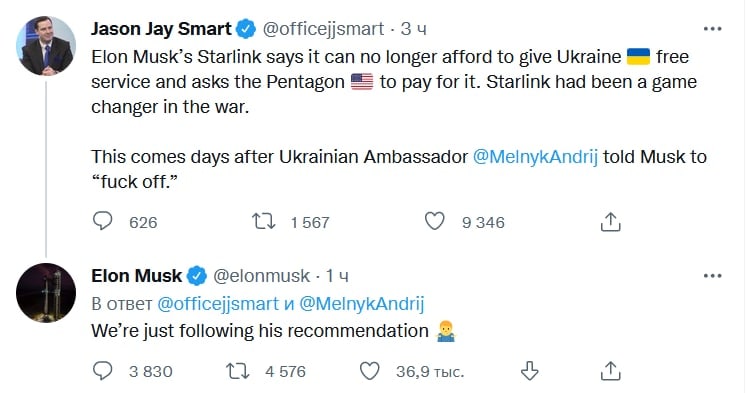This screenshot has width=752, height=393.
Task: Open more options on Elon Musk's tweet
Action: [712, 276]
